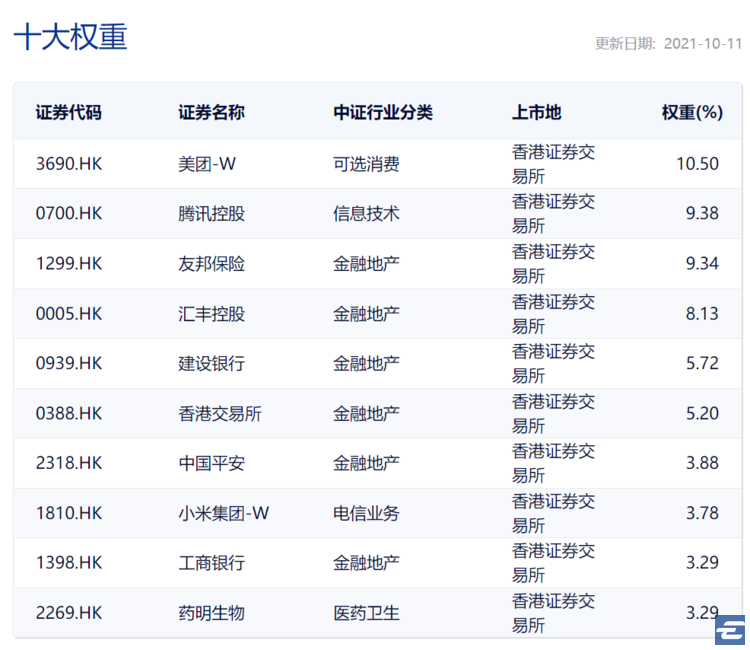Screen dimensions: 750x650
Task: Click 香港证券交易所 in the 美团-W row
Action: 553,164
